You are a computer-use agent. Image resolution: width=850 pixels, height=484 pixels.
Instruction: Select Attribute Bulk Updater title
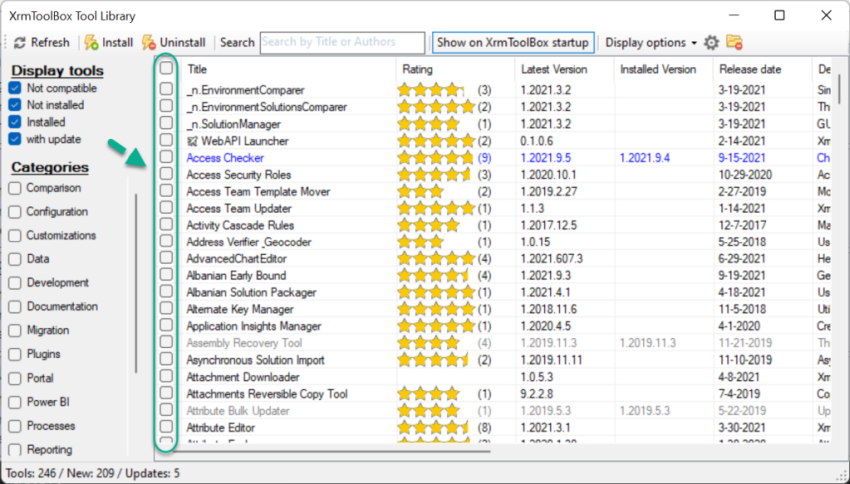click(x=238, y=410)
